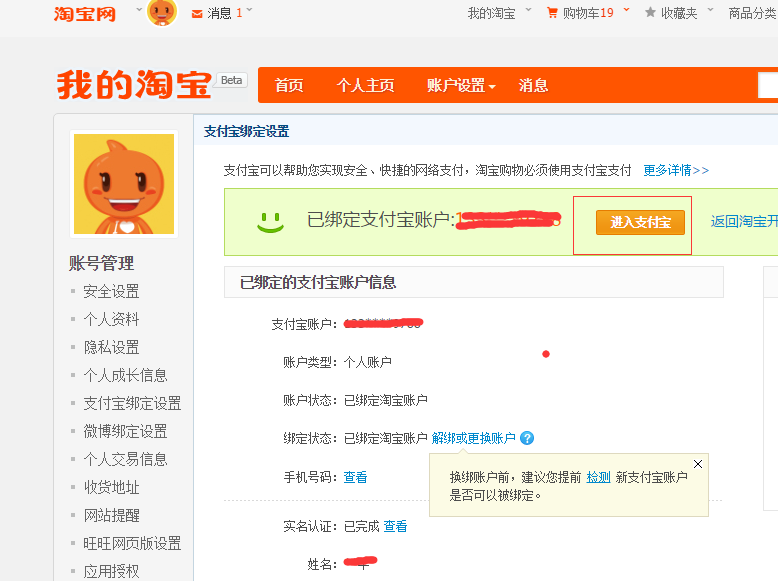The image size is (778, 581).
Task: Click the message envelope icon
Action: (197, 14)
